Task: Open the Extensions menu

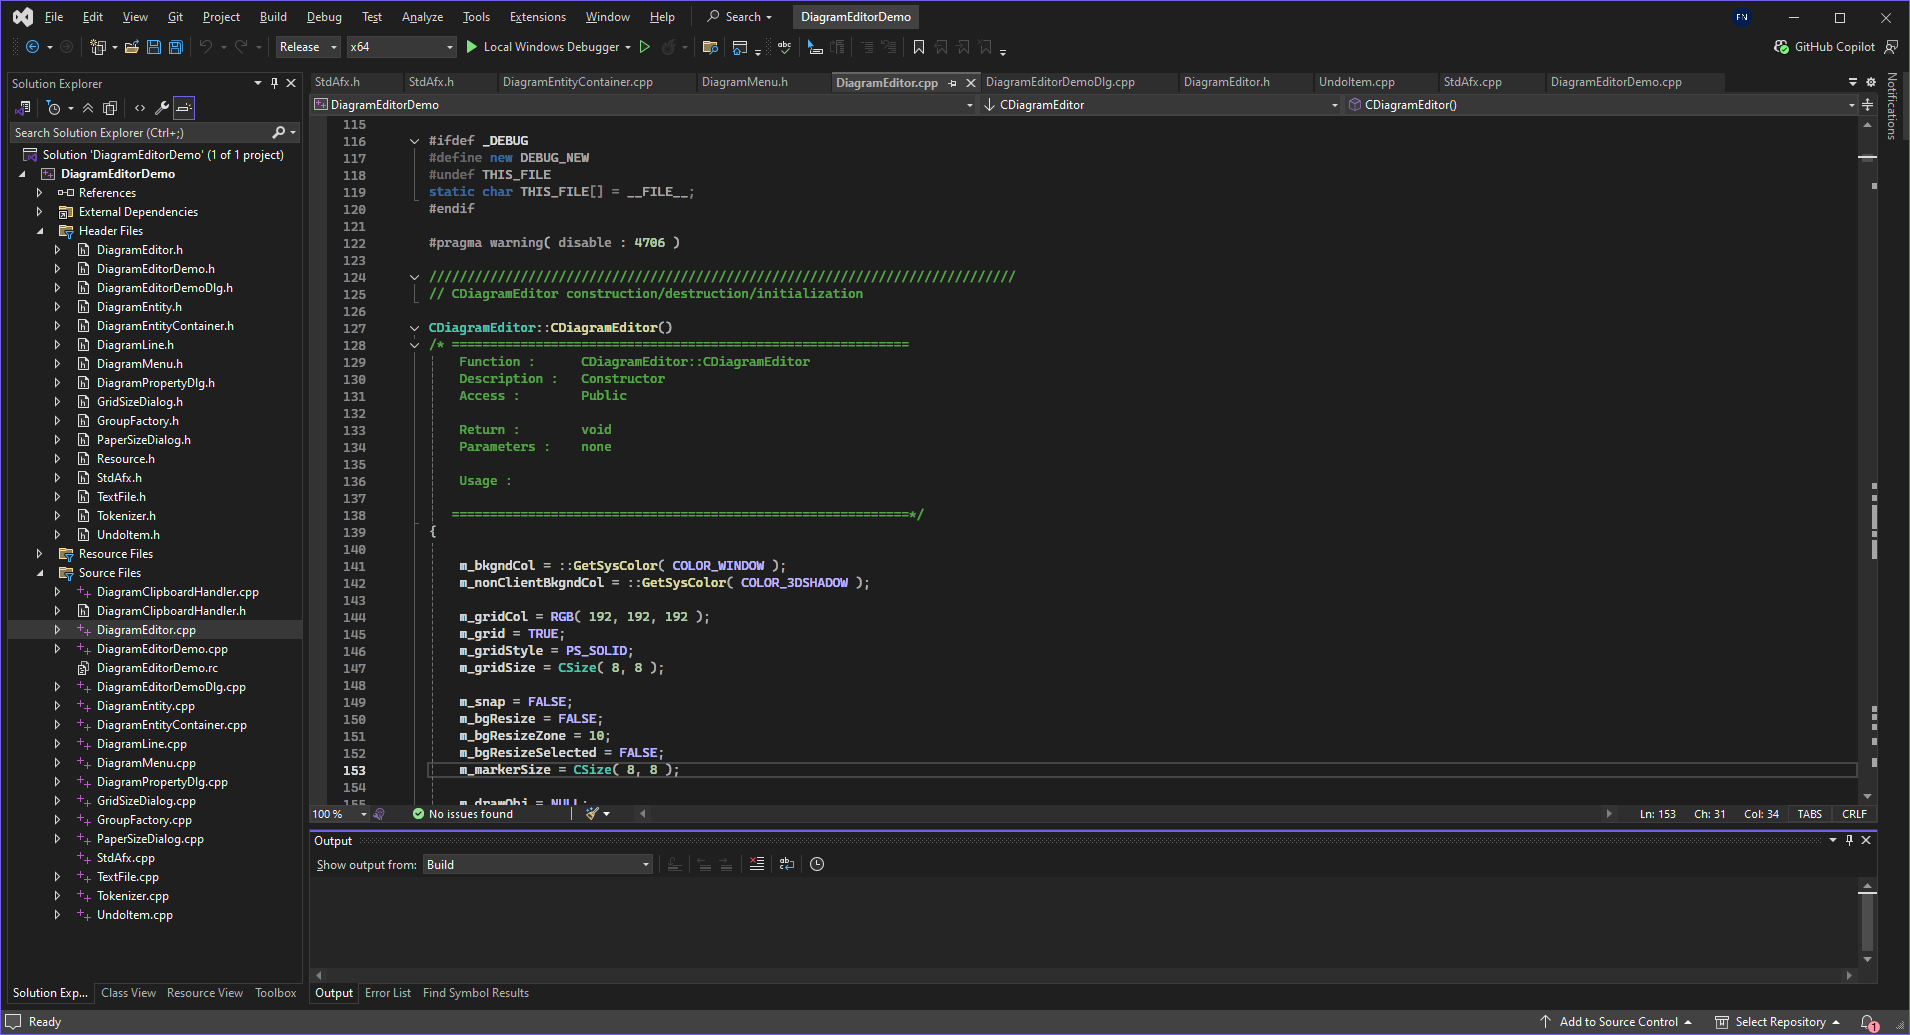Action: pyautogui.click(x=537, y=17)
